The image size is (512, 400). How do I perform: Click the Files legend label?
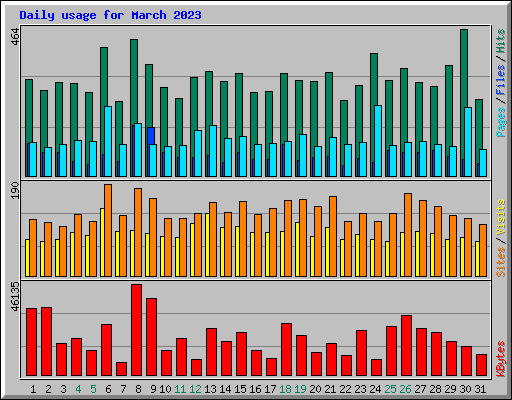500,80
